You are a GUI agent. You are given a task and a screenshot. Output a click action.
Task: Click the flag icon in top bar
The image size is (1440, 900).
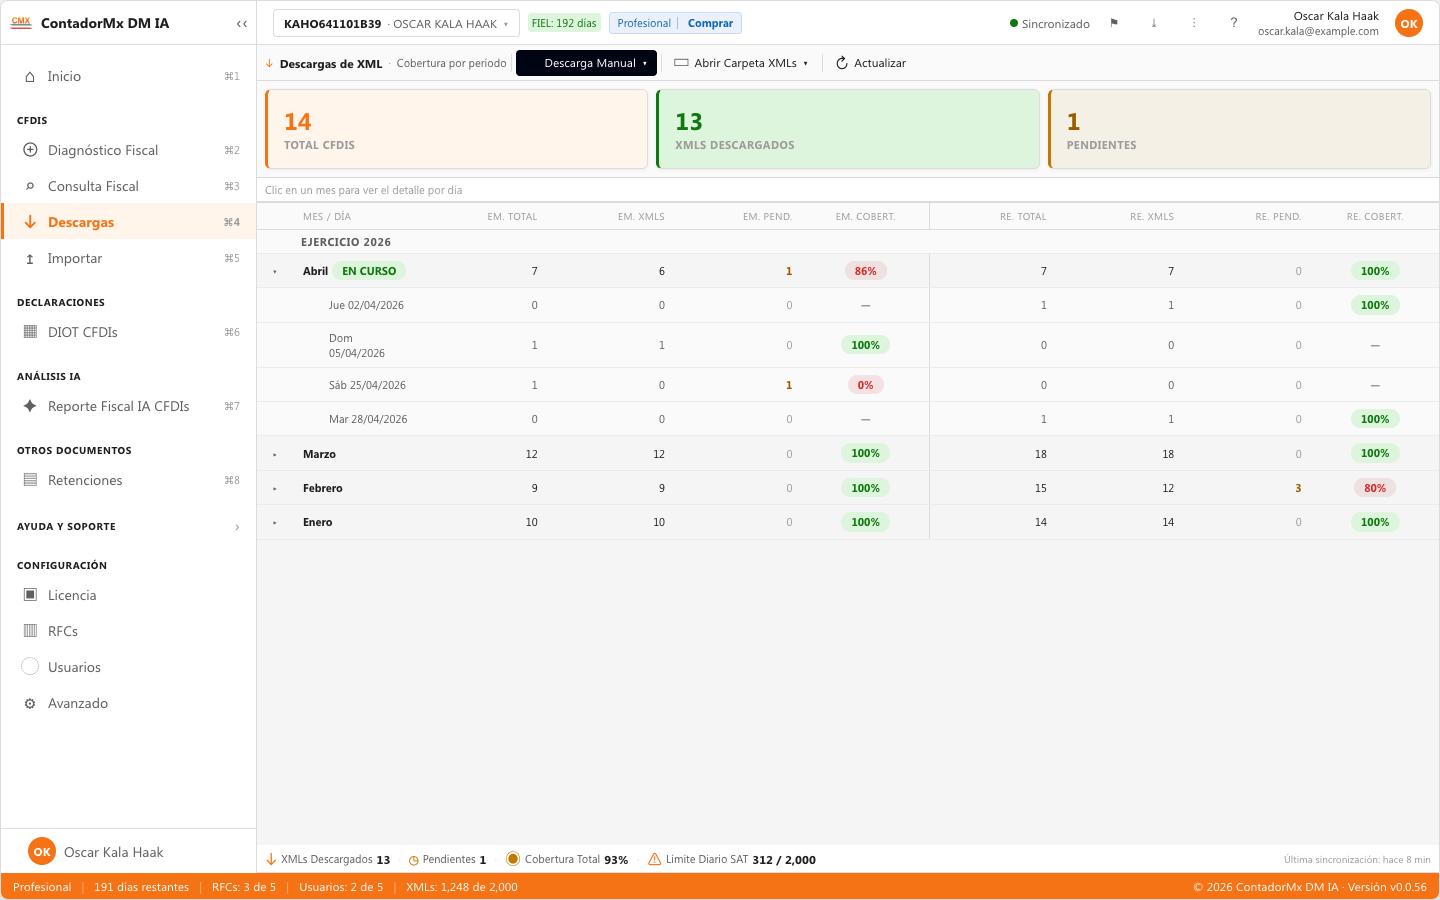(x=1114, y=23)
